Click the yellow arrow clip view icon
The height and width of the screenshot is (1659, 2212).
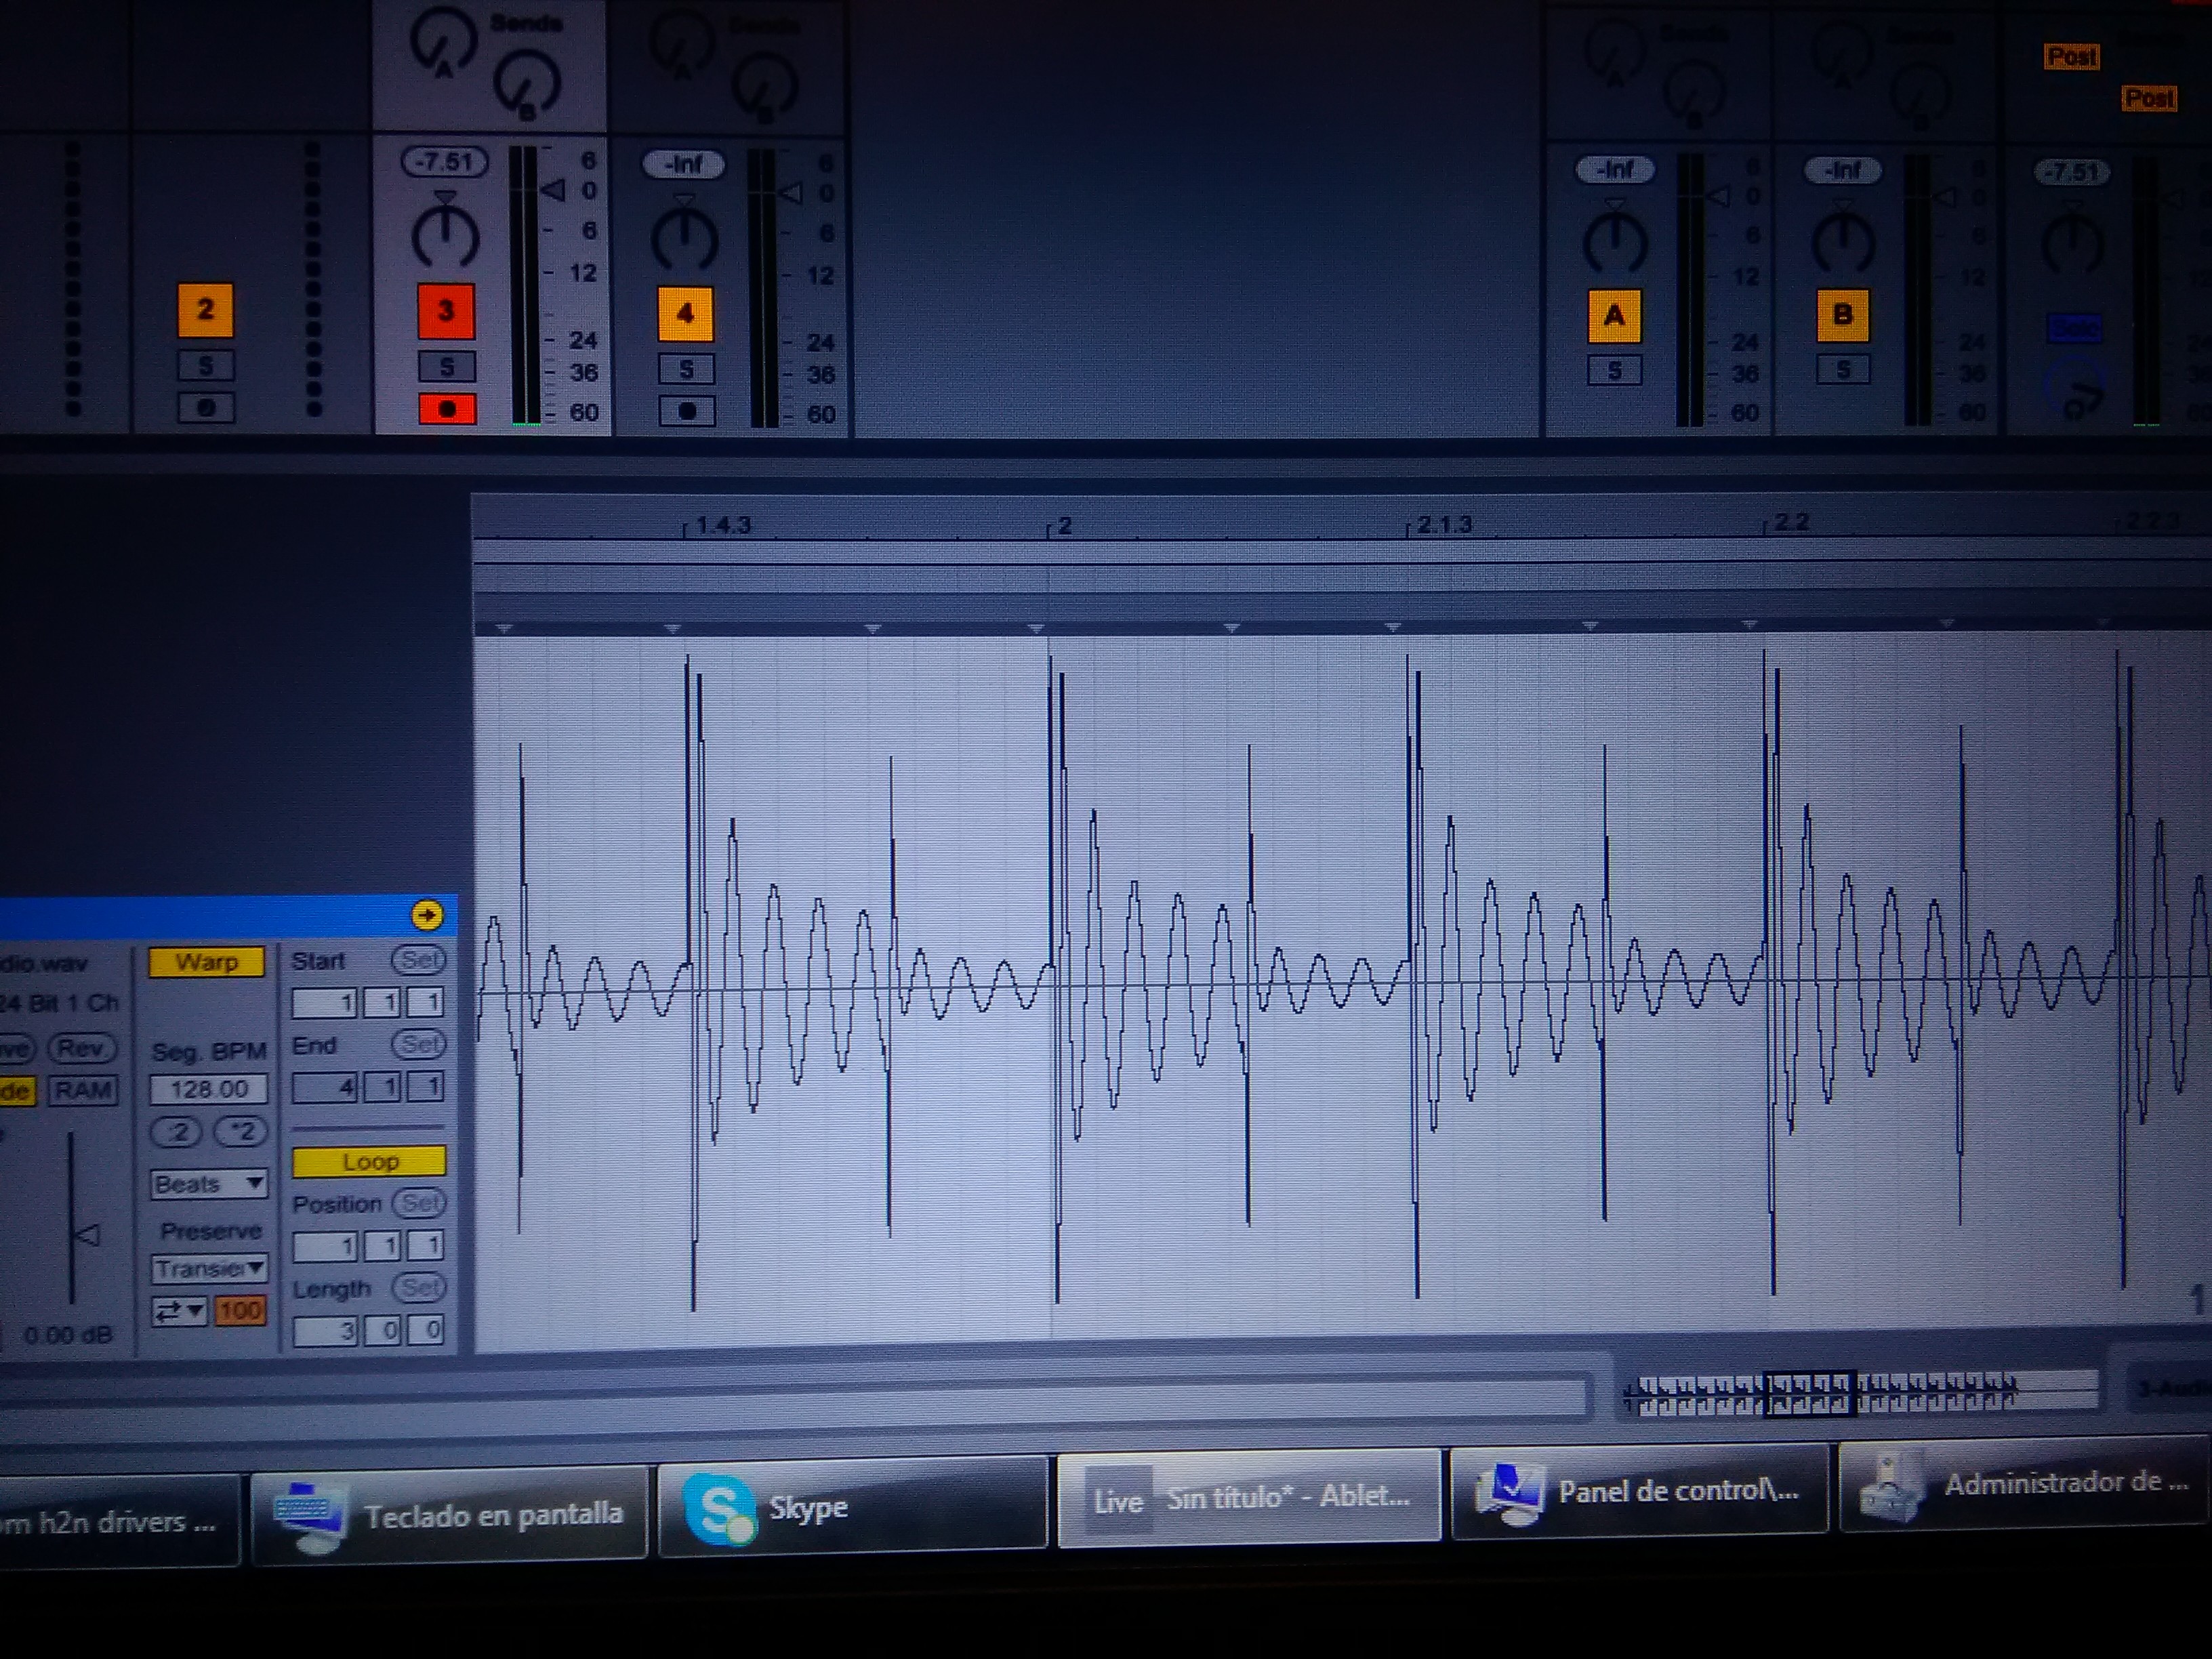click(x=427, y=914)
